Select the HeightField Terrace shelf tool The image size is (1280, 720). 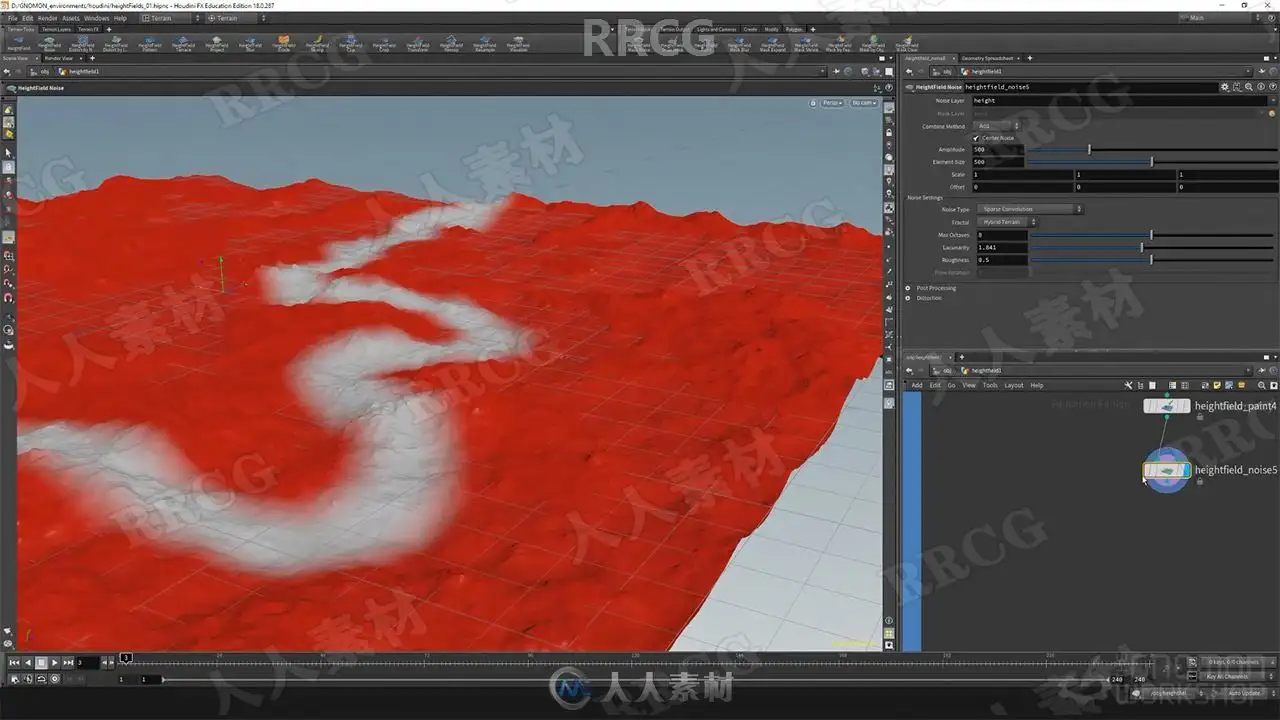(183, 44)
